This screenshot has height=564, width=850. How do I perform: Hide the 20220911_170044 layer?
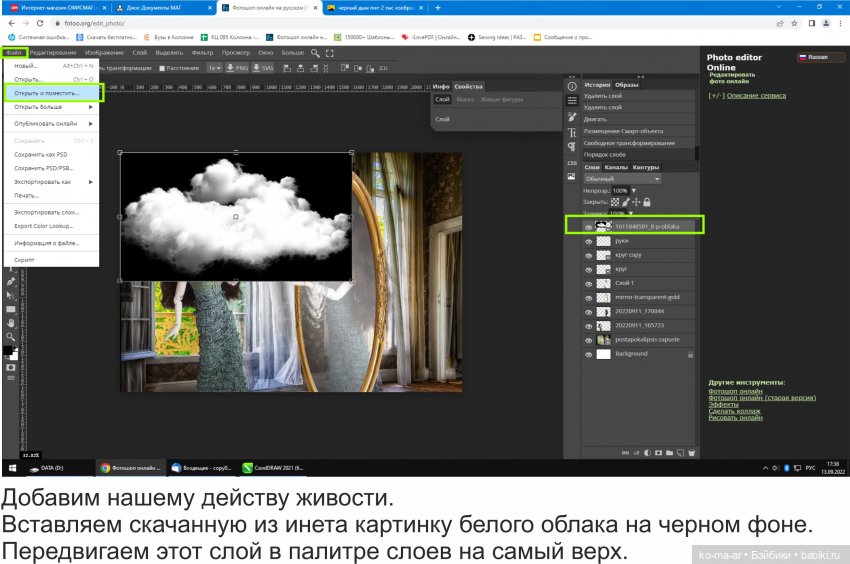click(x=589, y=312)
